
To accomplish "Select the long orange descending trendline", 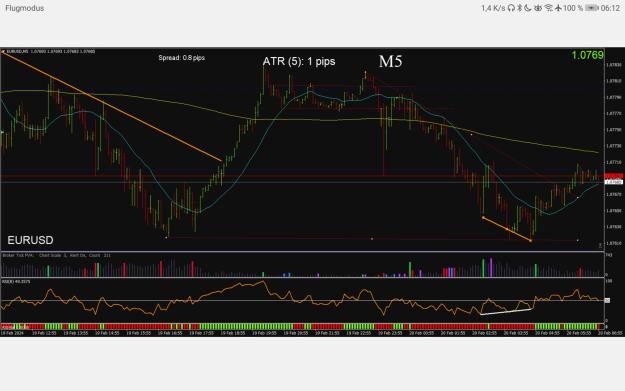I will pyautogui.click(x=112, y=107).
